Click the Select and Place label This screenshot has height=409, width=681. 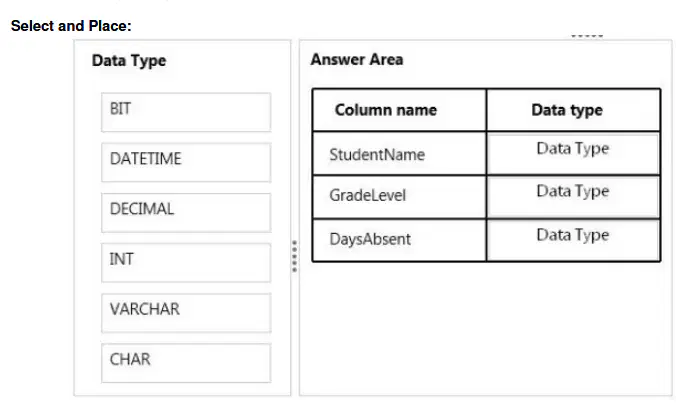[x=71, y=26]
